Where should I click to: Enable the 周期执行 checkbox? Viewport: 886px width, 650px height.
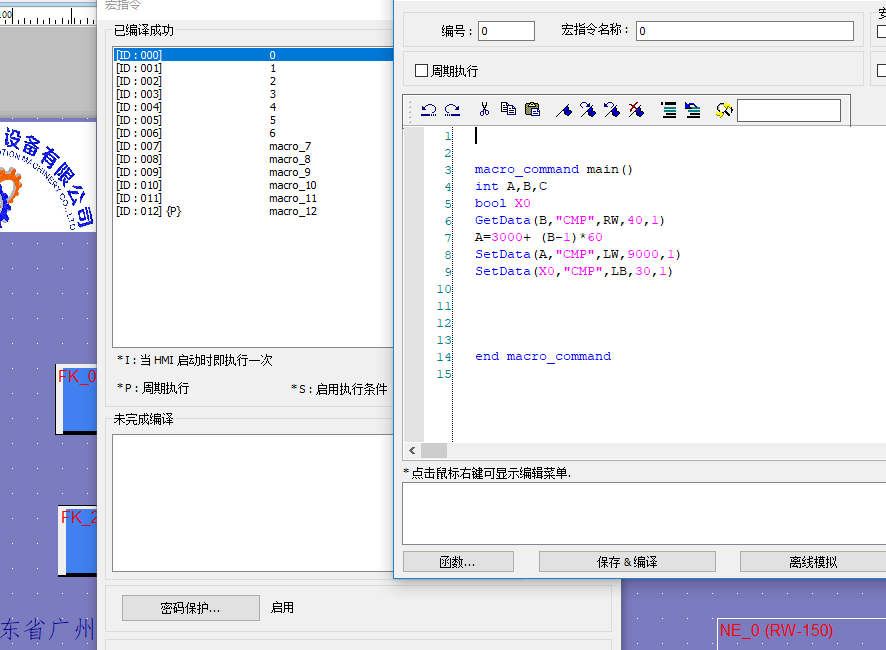click(x=422, y=71)
